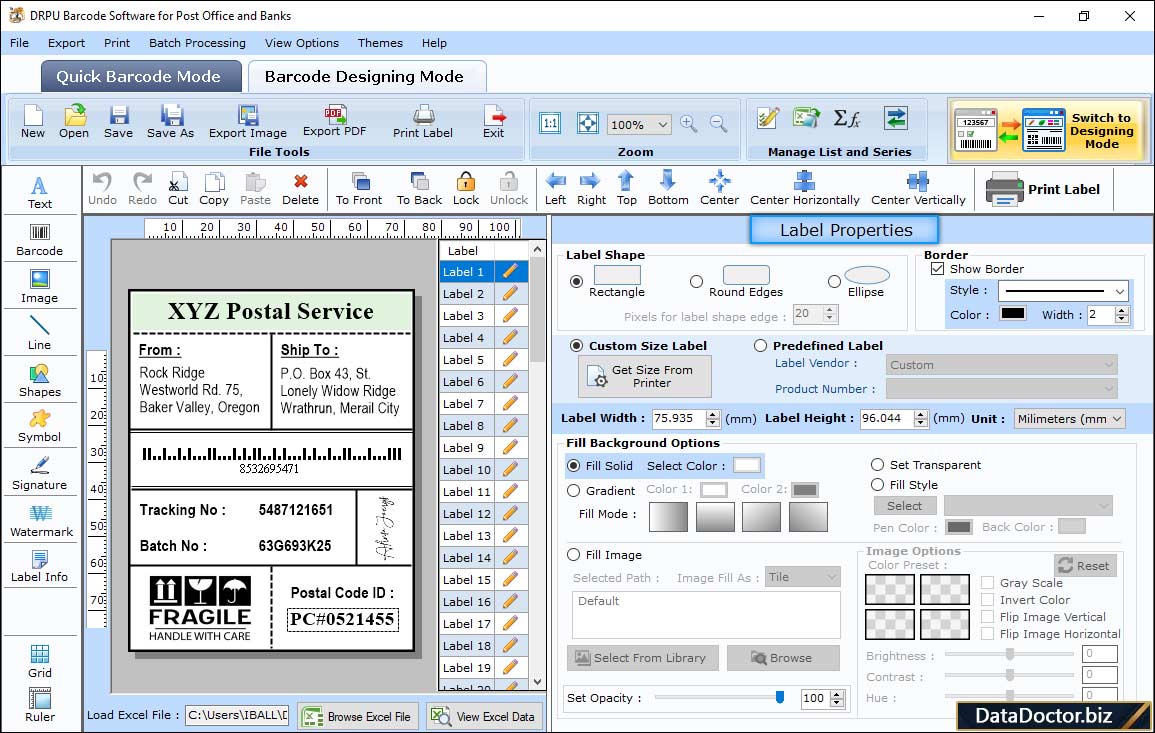Open the Label Vendor dropdown

(x=1001, y=365)
